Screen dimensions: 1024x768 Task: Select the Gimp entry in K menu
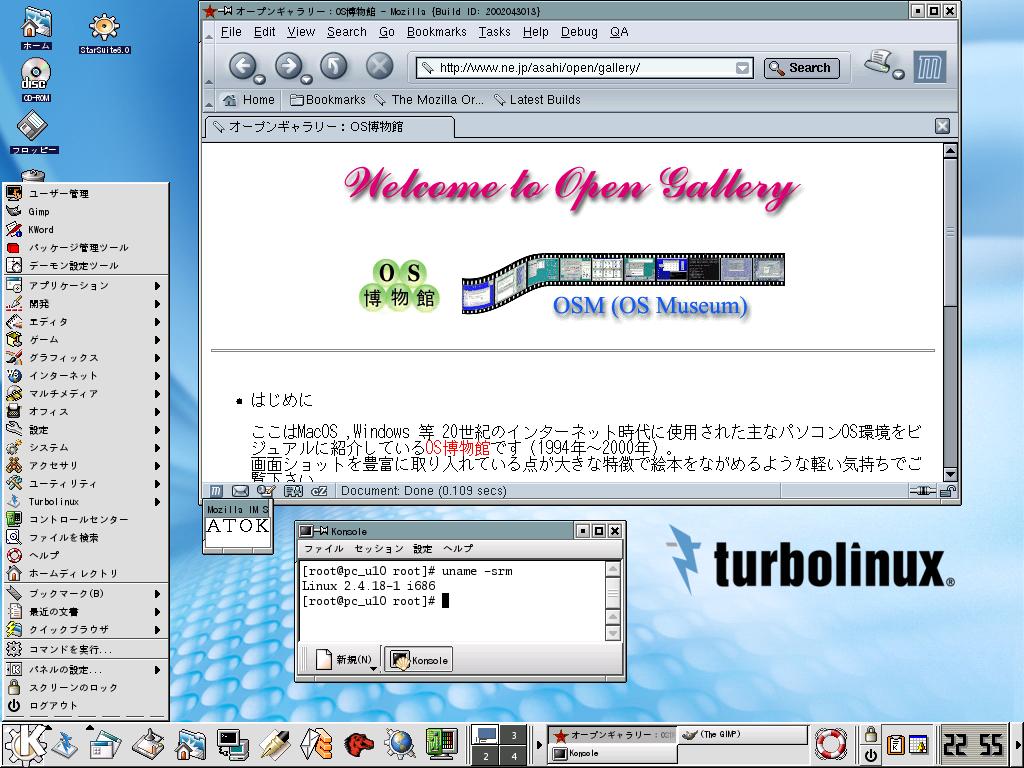coord(84,212)
